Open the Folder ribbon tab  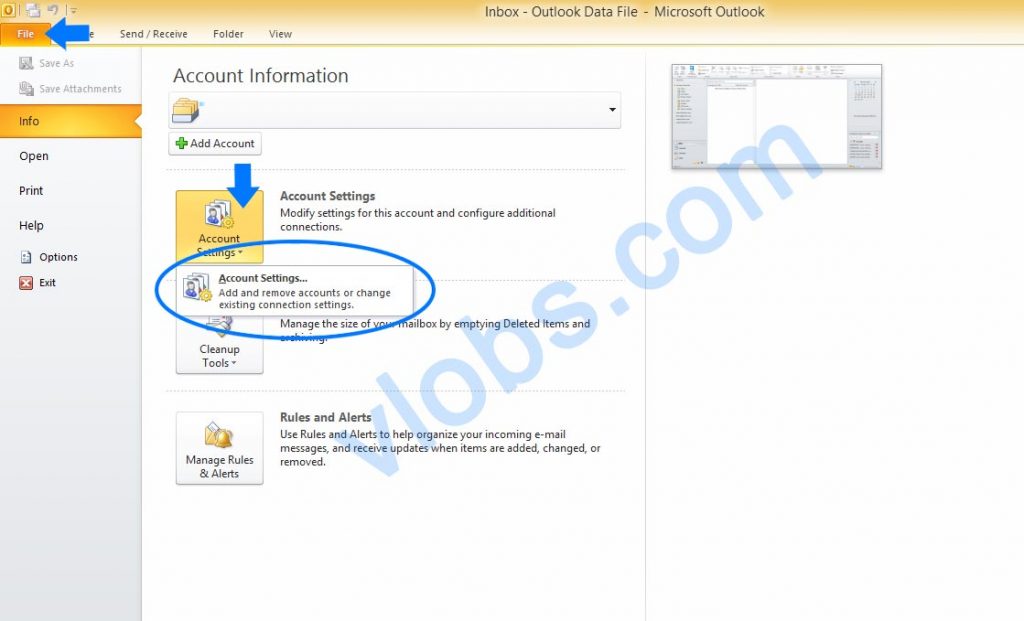click(228, 33)
